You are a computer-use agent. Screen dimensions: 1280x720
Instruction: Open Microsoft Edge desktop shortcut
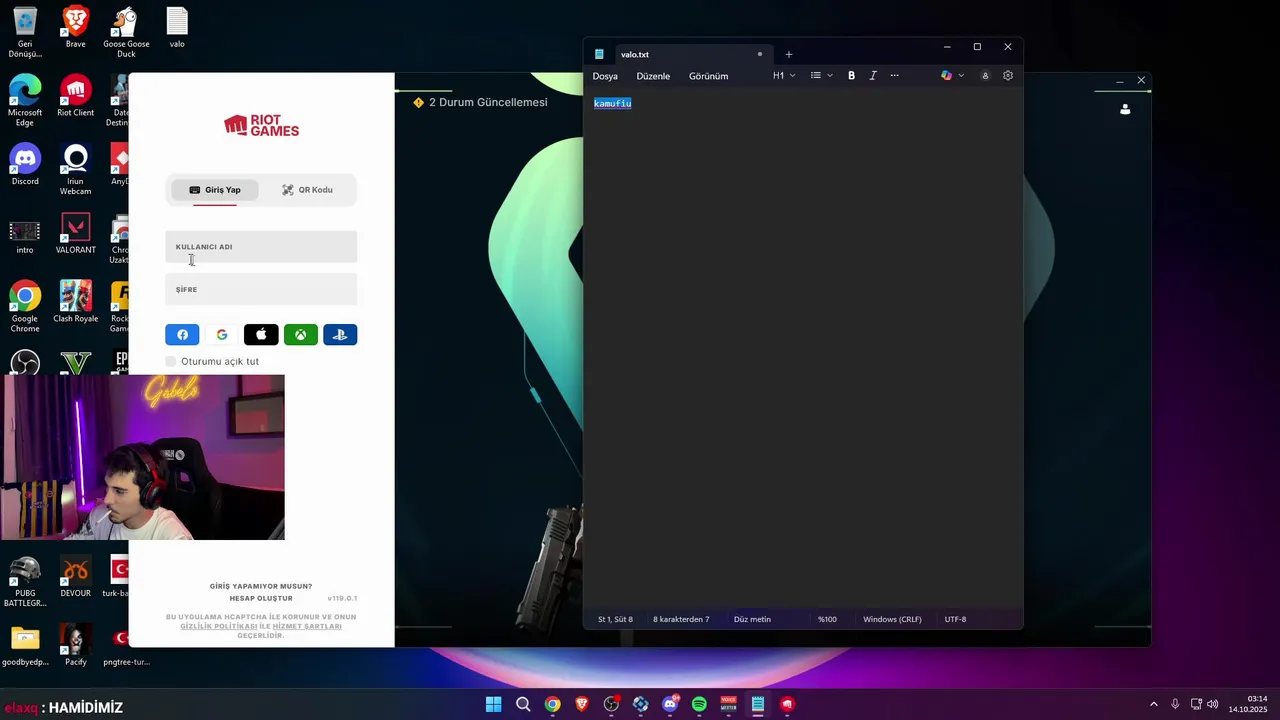click(25, 101)
